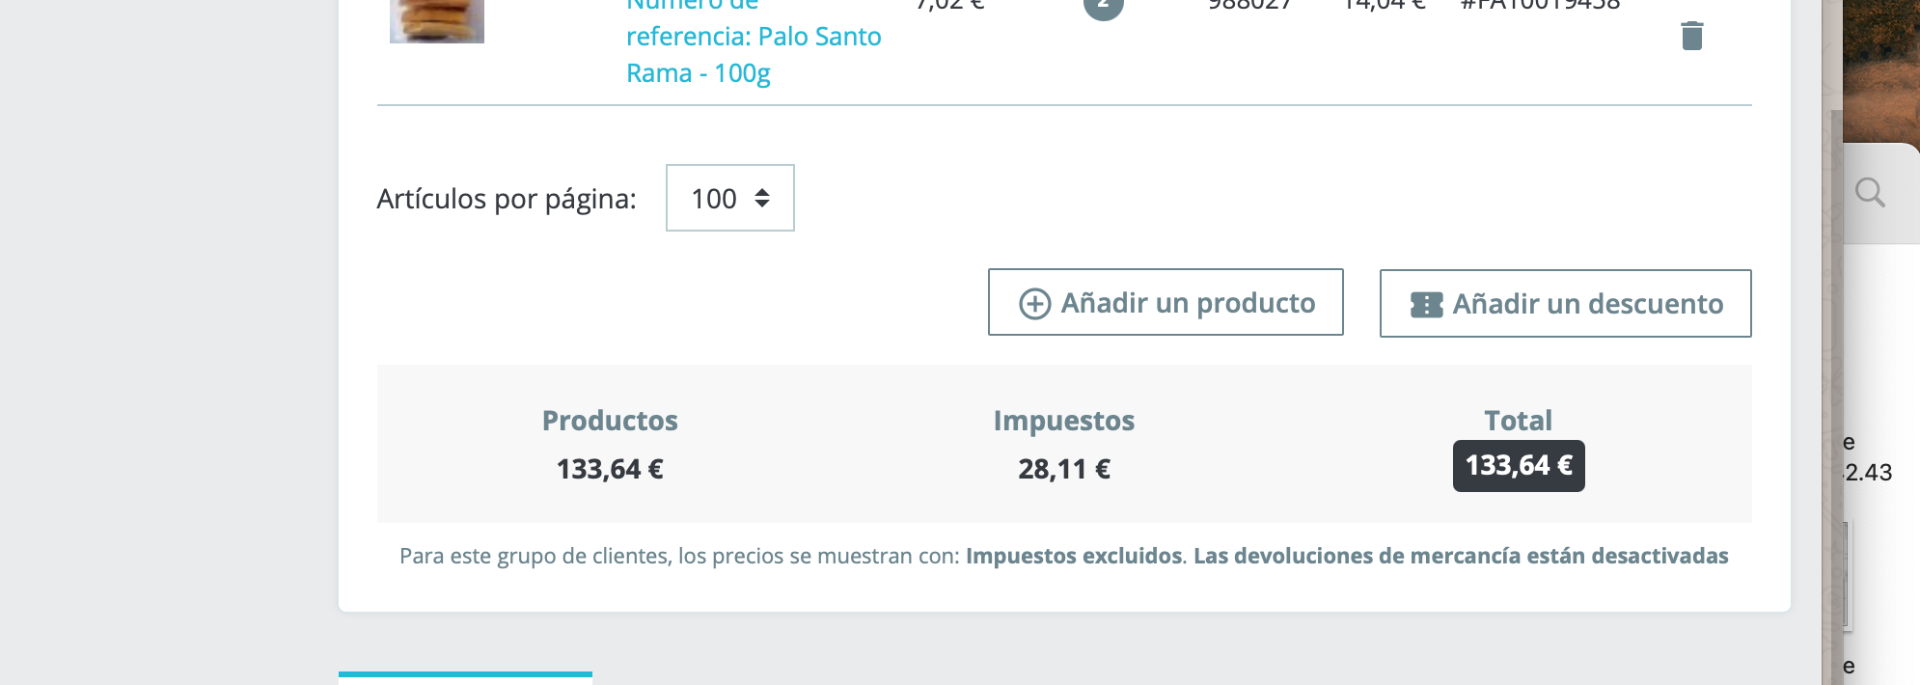Click the available stock number 988027
Viewport: 1920px width, 685px height.
pos(1249,5)
